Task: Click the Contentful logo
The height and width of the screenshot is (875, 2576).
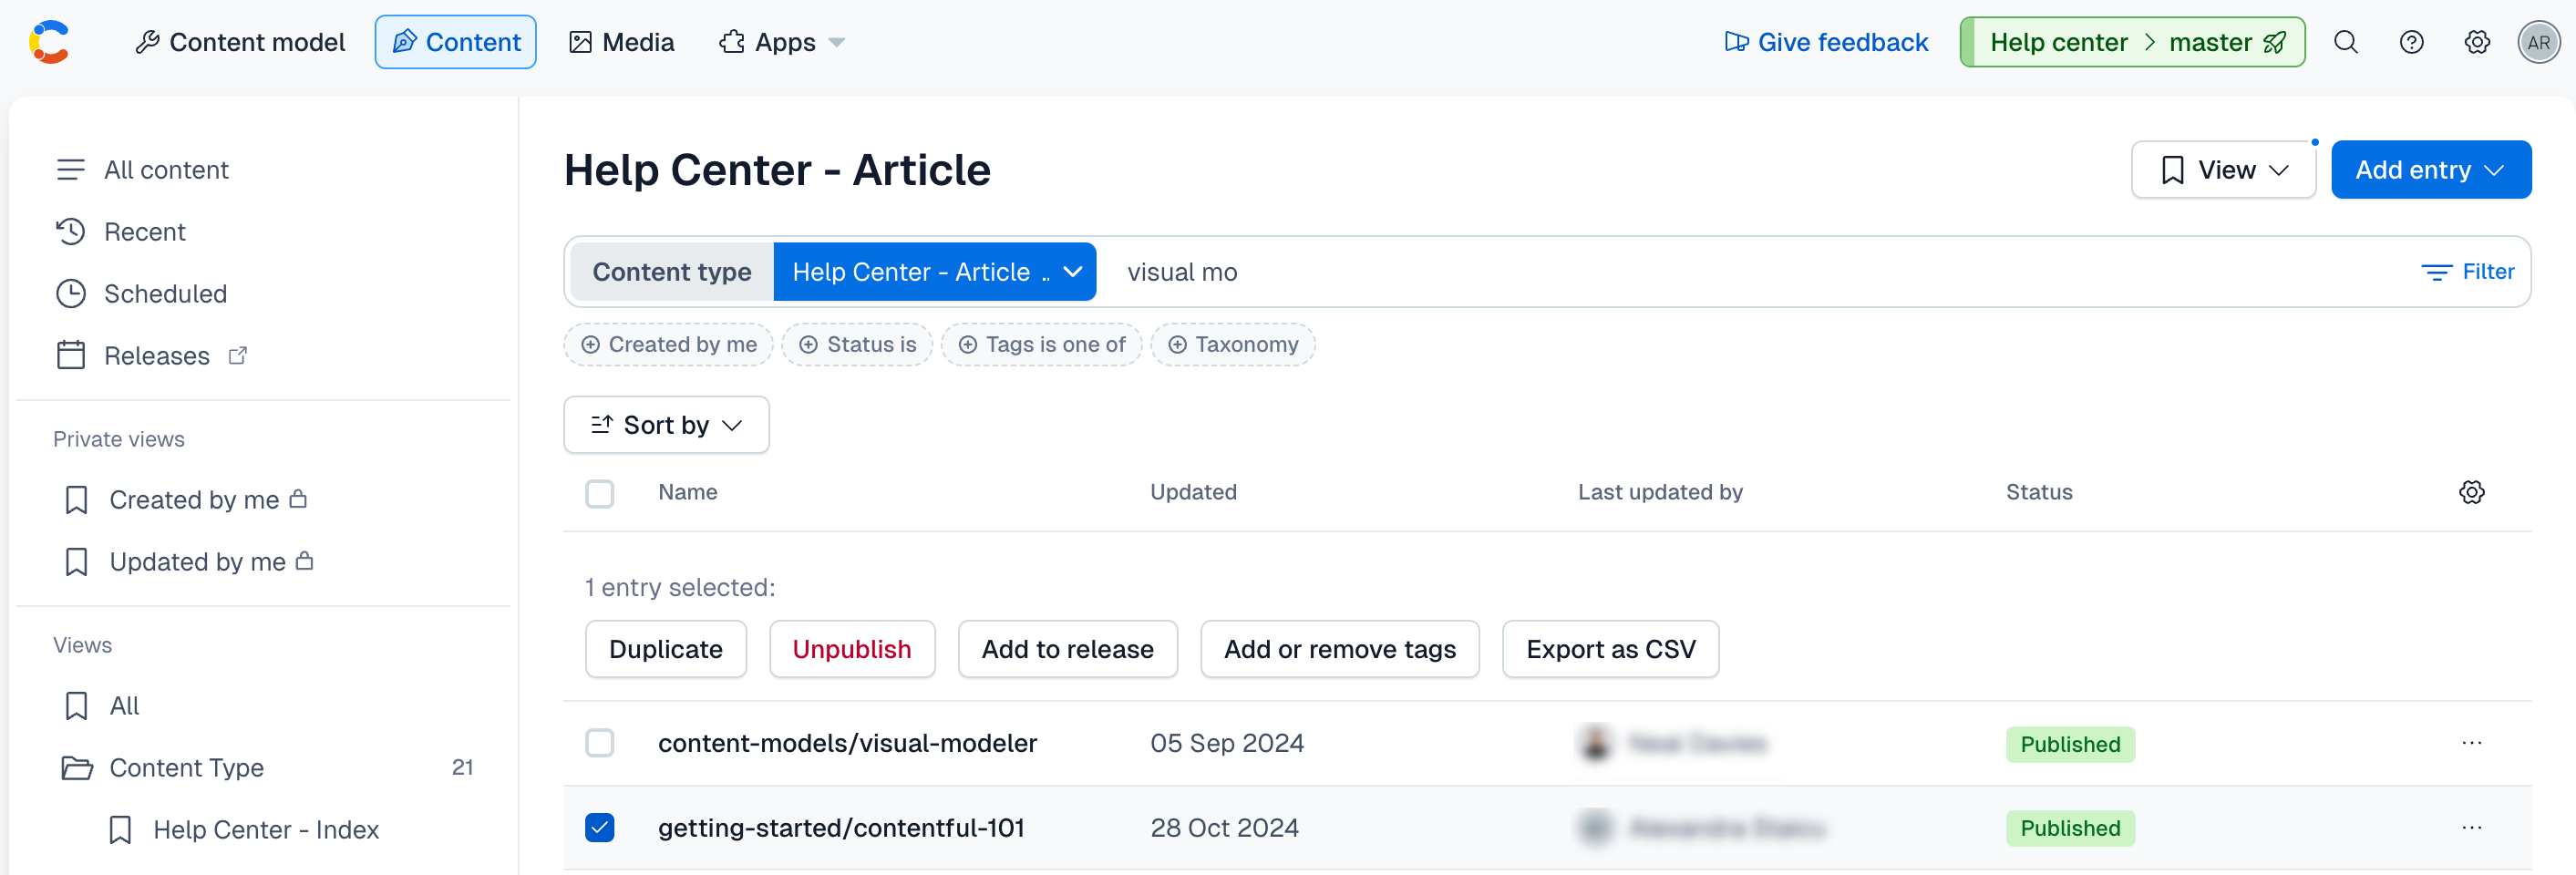Action: tap(49, 42)
